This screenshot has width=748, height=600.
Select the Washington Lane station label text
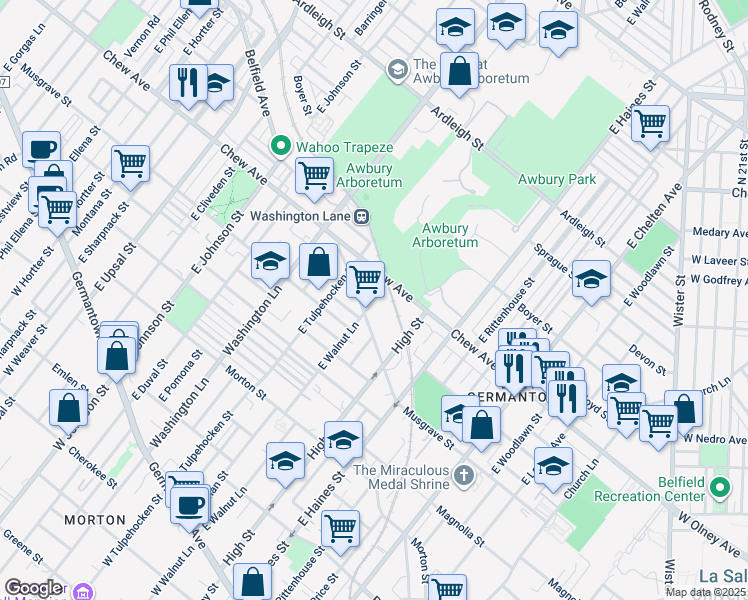pos(301,217)
